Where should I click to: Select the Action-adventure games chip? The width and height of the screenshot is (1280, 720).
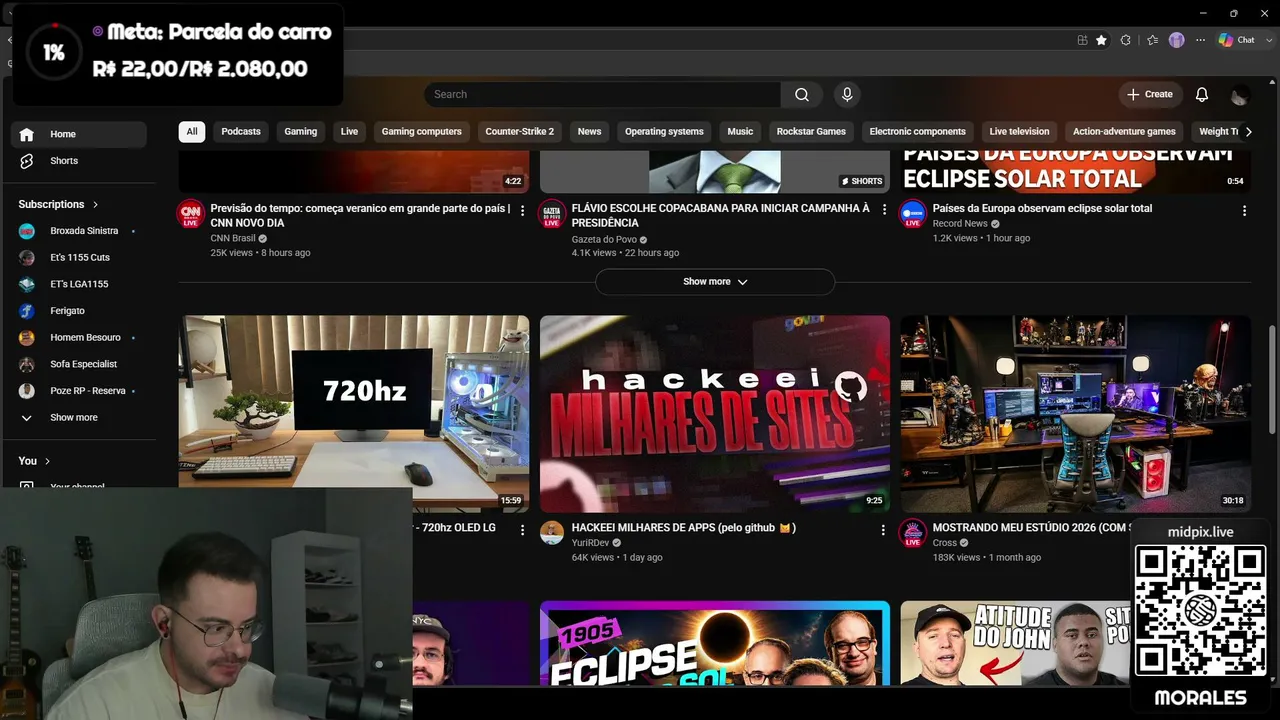pyautogui.click(x=1124, y=131)
